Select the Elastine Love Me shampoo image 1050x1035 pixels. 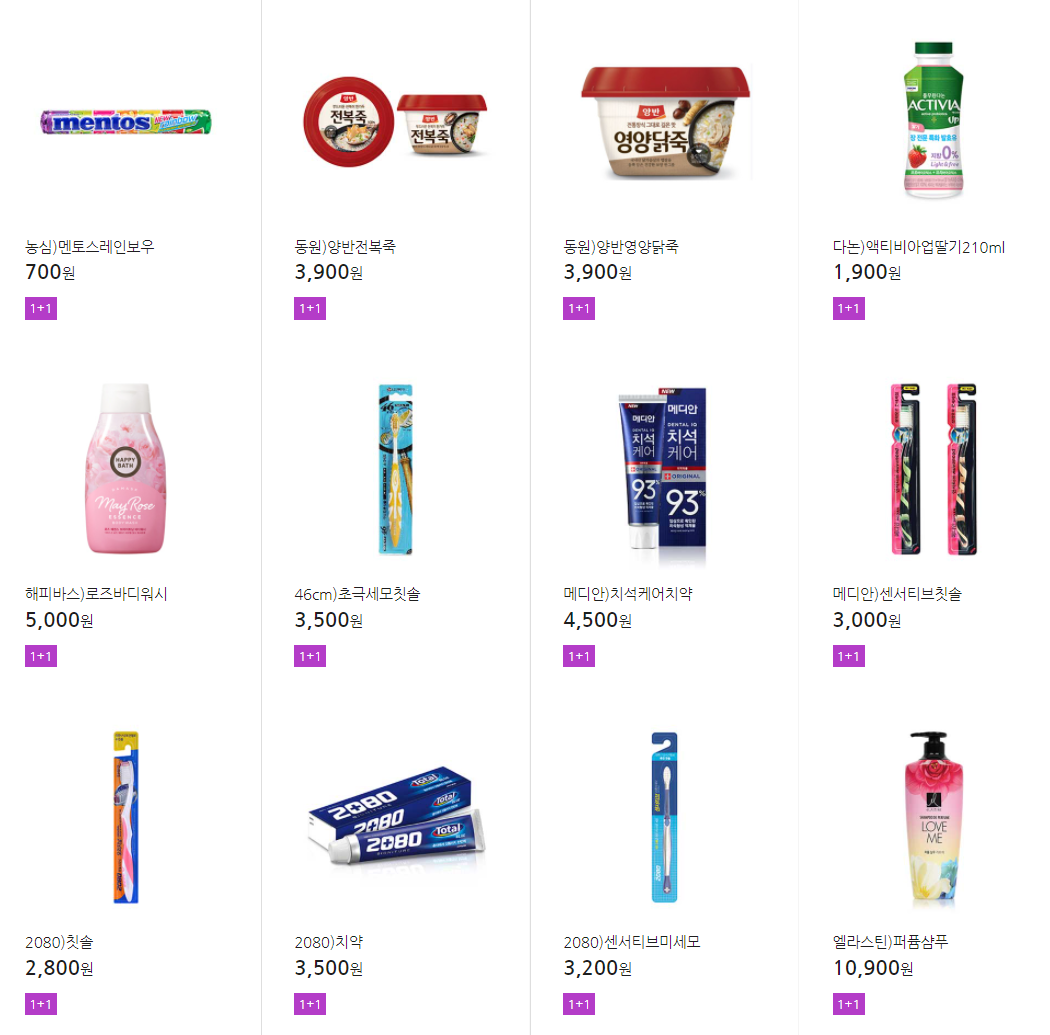click(x=933, y=818)
